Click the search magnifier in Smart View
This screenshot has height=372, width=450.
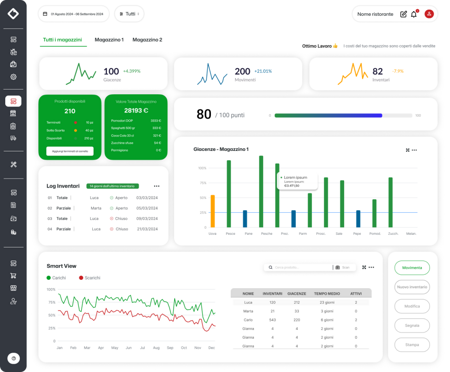click(x=270, y=267)
